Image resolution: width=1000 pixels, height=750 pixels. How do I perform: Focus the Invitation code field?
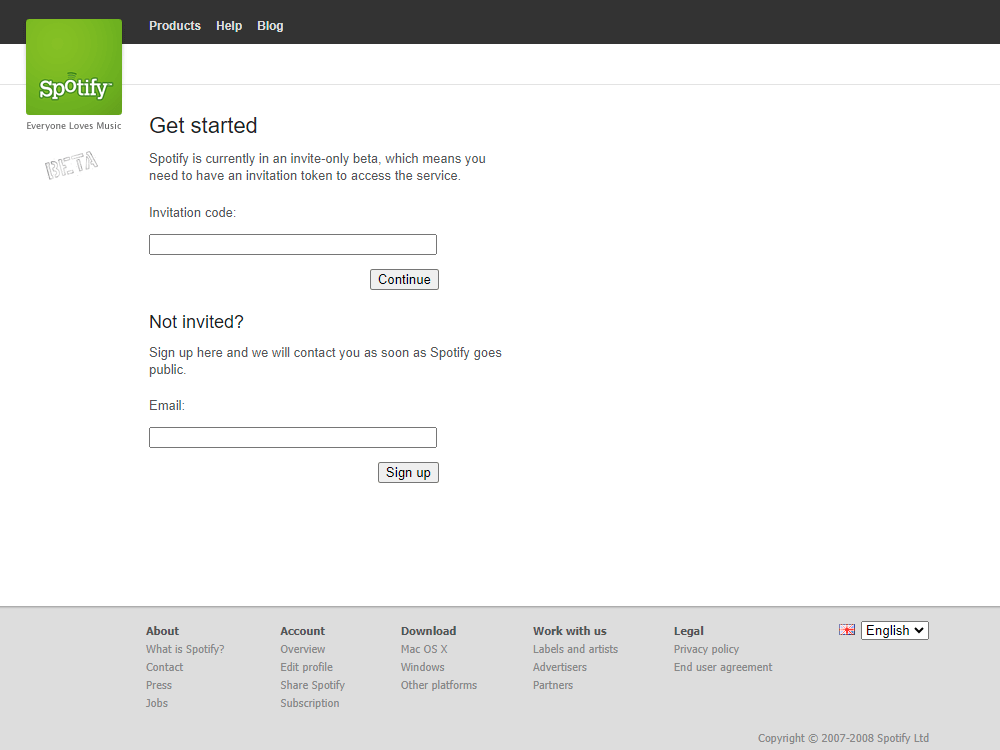(x=293, y=244)
